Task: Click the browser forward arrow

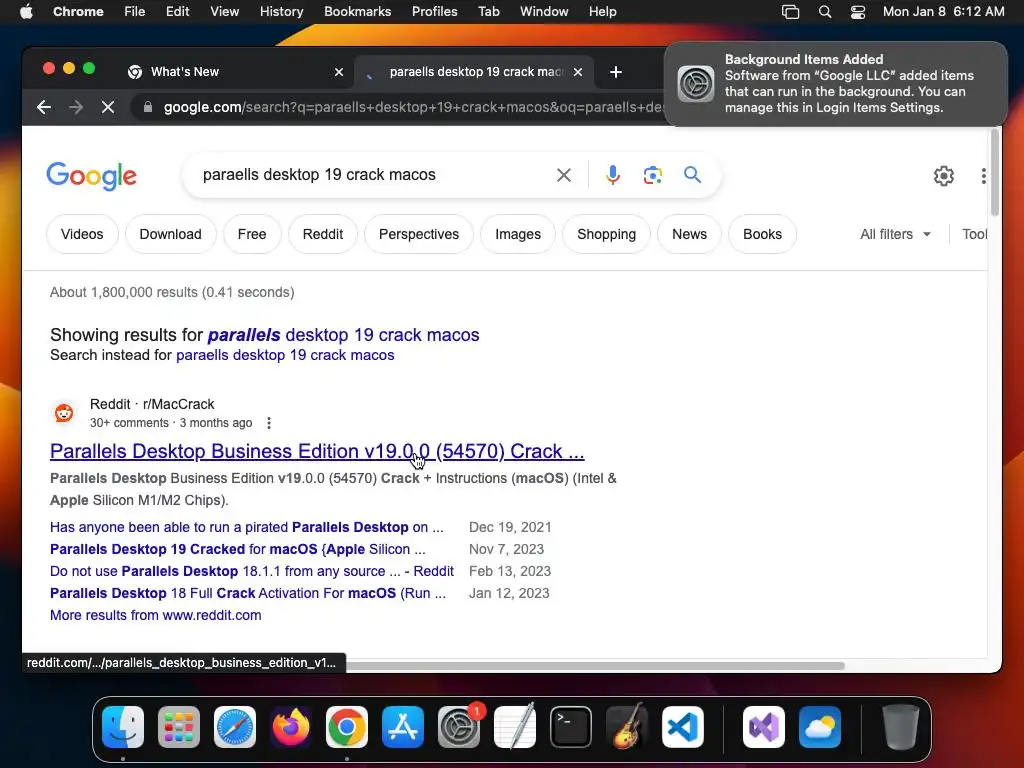Action: click(76, 107)
